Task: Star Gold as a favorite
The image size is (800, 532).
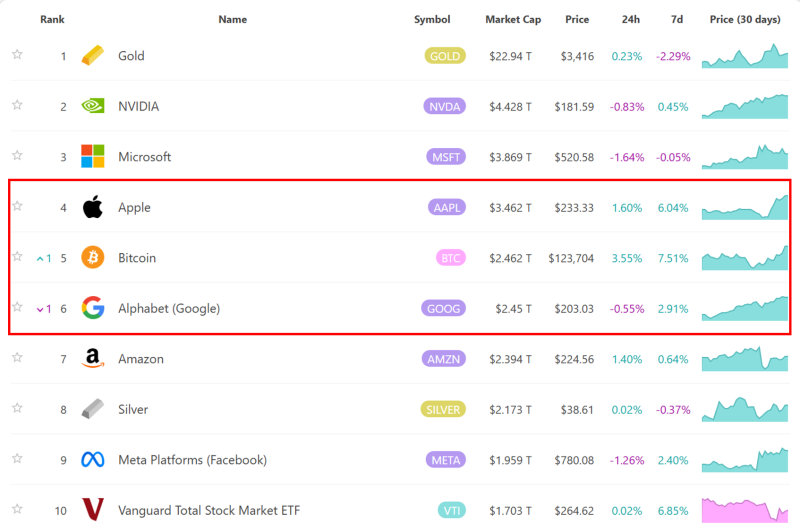Action: 17,54
